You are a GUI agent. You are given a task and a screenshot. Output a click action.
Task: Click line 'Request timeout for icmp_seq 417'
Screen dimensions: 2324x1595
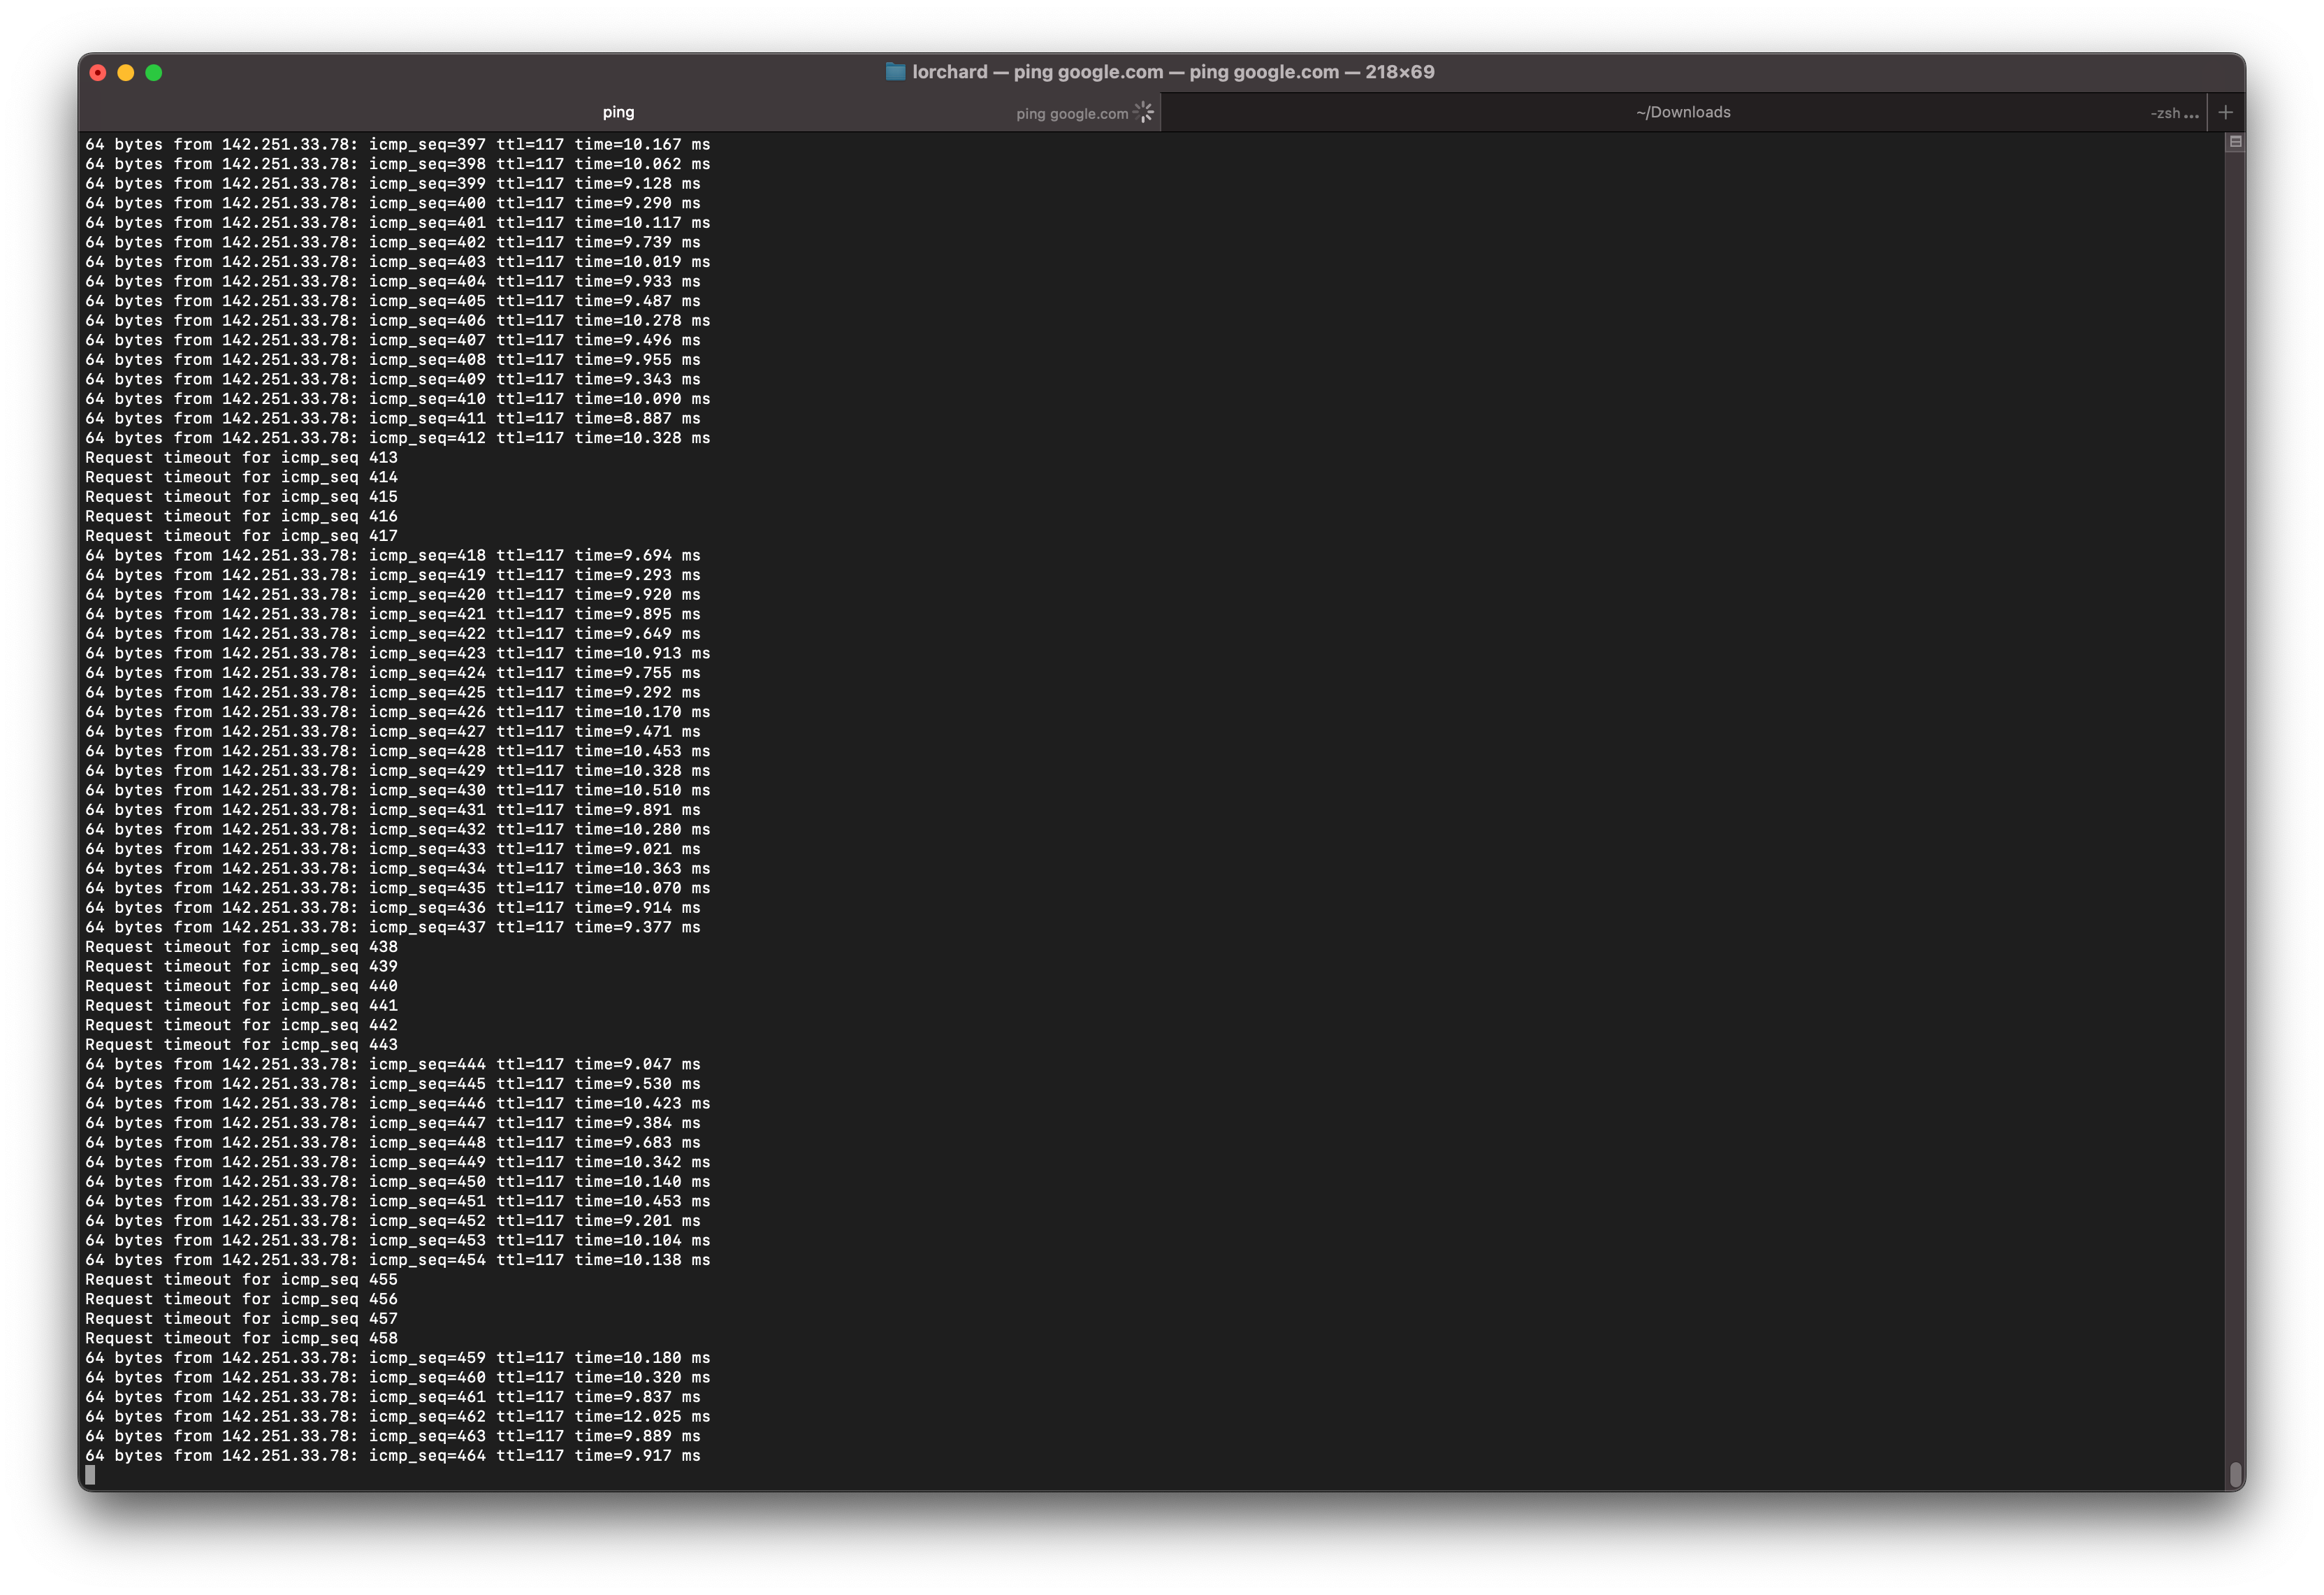241,535
